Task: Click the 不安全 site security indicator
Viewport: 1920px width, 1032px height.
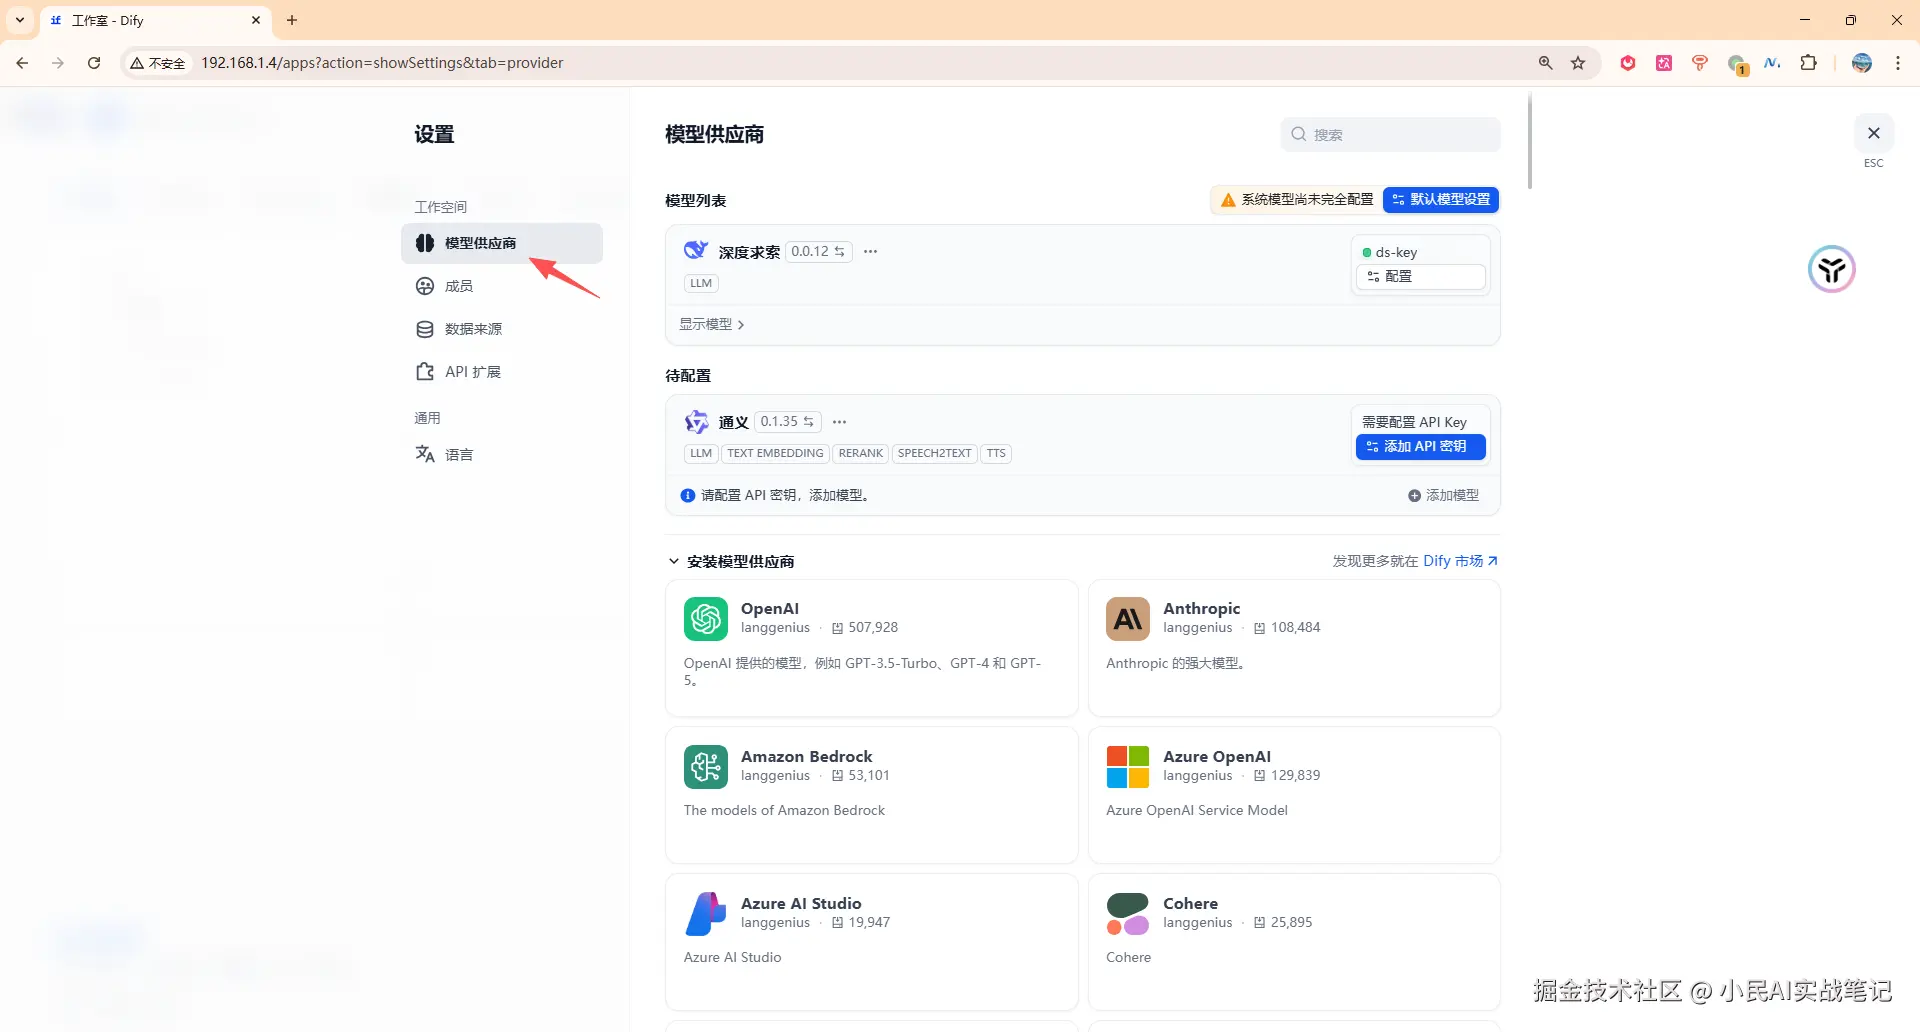Action: tap(158, 63)
